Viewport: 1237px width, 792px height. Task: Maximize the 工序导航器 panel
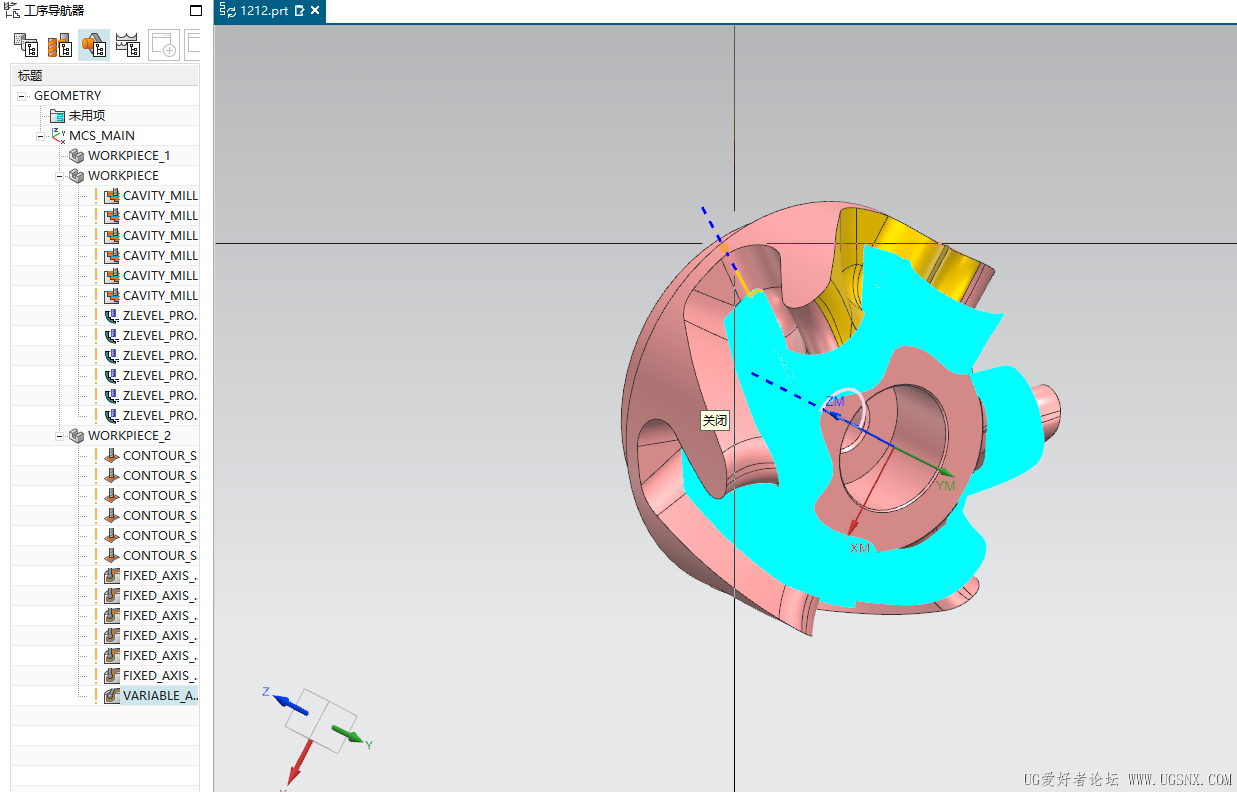pos(195,11)
